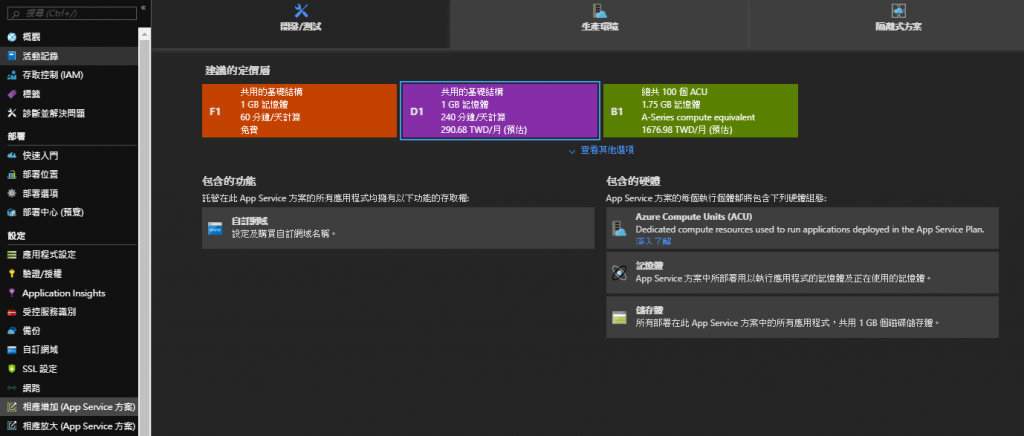Image resolution: width=1024 pixels, height=436 pixels.
Task: Select the green B1 pricing tier card
Action: (700, 111)
